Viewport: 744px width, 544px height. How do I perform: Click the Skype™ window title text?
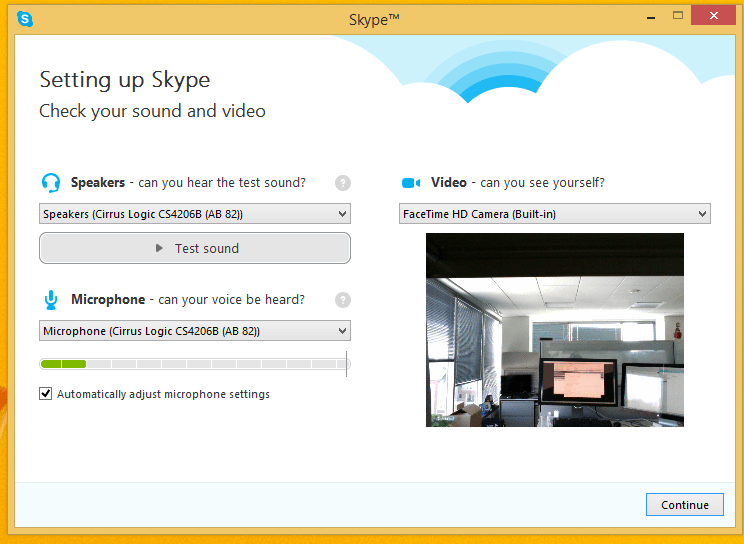coord(374,19)
